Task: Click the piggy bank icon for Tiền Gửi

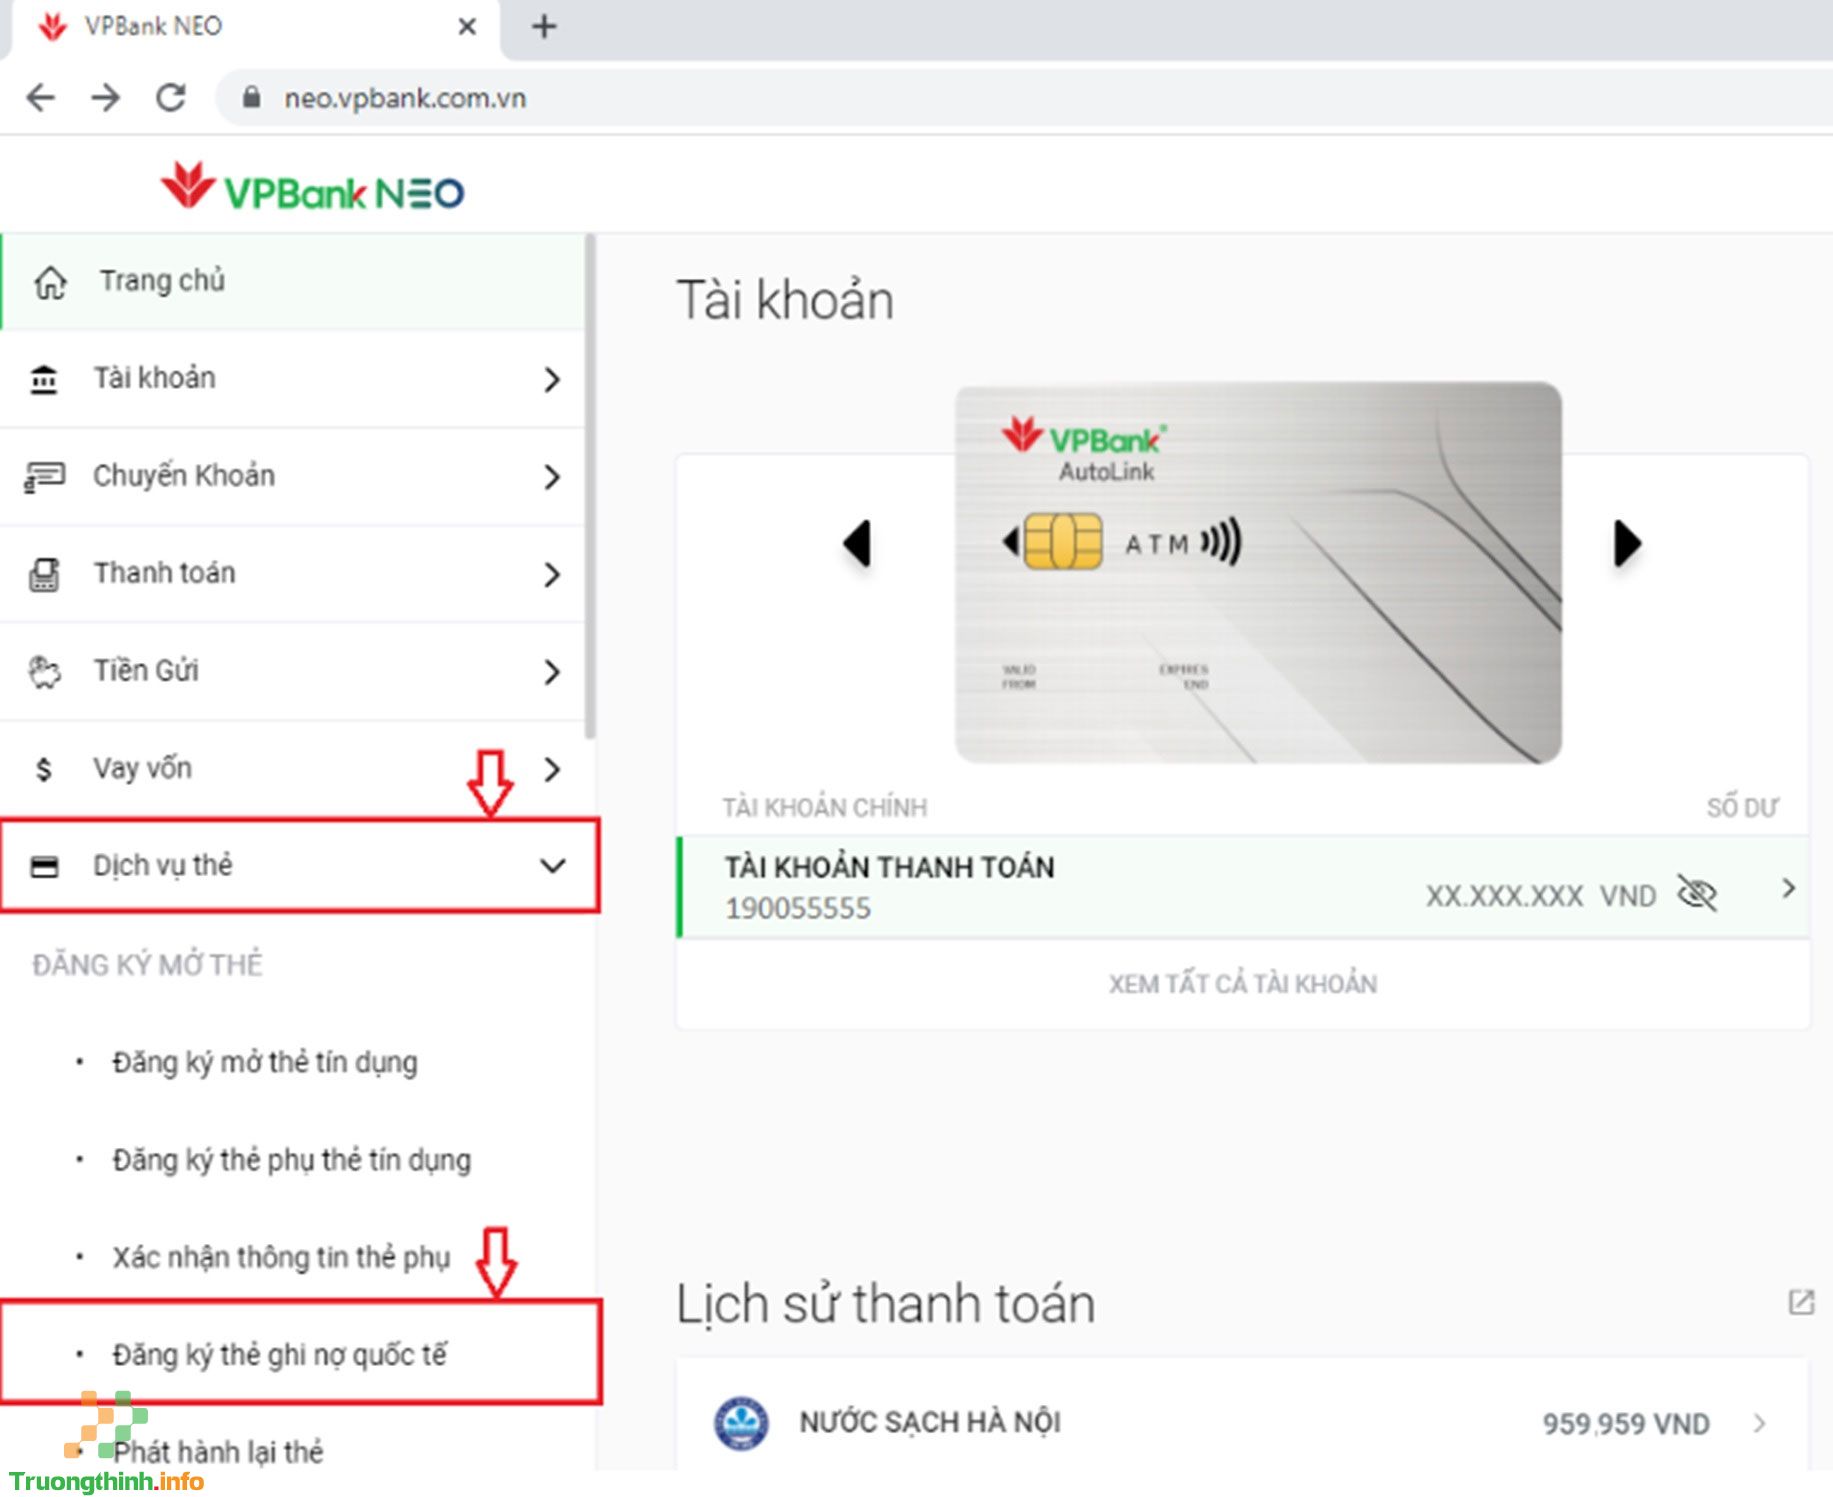Action: (44, 672)
